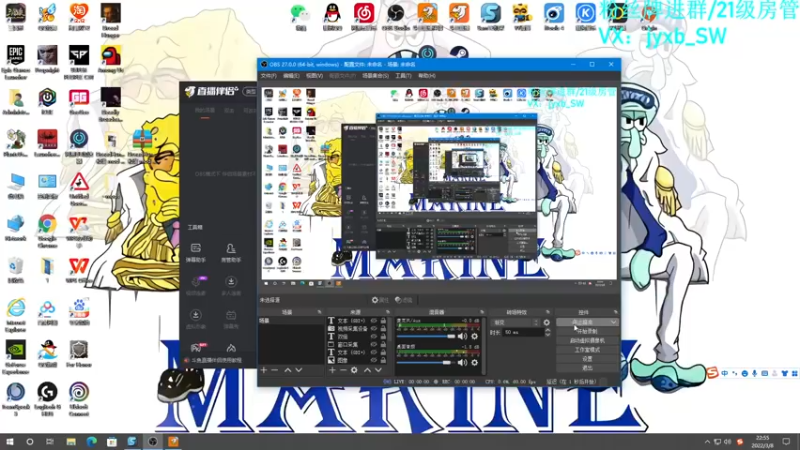The image size is (800, 450).
Task: Open Windows Start menu
Action: pyautogui.click(x=10, y=442)
